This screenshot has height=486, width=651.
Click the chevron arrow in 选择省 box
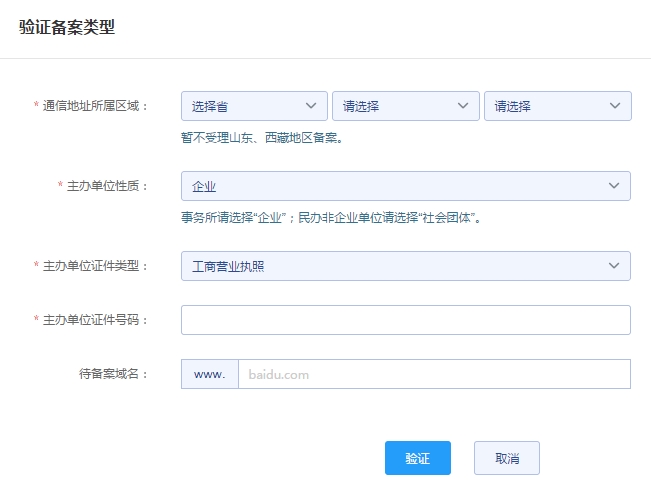[310, 106]
